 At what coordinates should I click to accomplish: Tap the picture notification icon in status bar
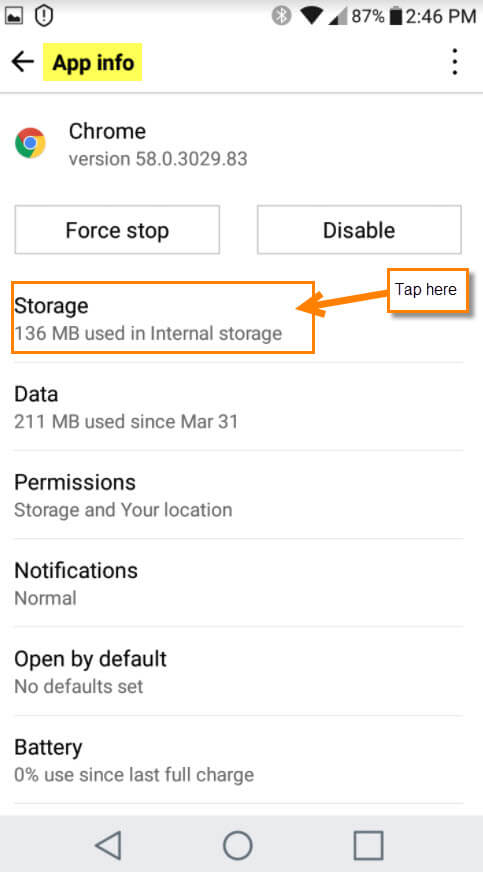pos(14,17)
